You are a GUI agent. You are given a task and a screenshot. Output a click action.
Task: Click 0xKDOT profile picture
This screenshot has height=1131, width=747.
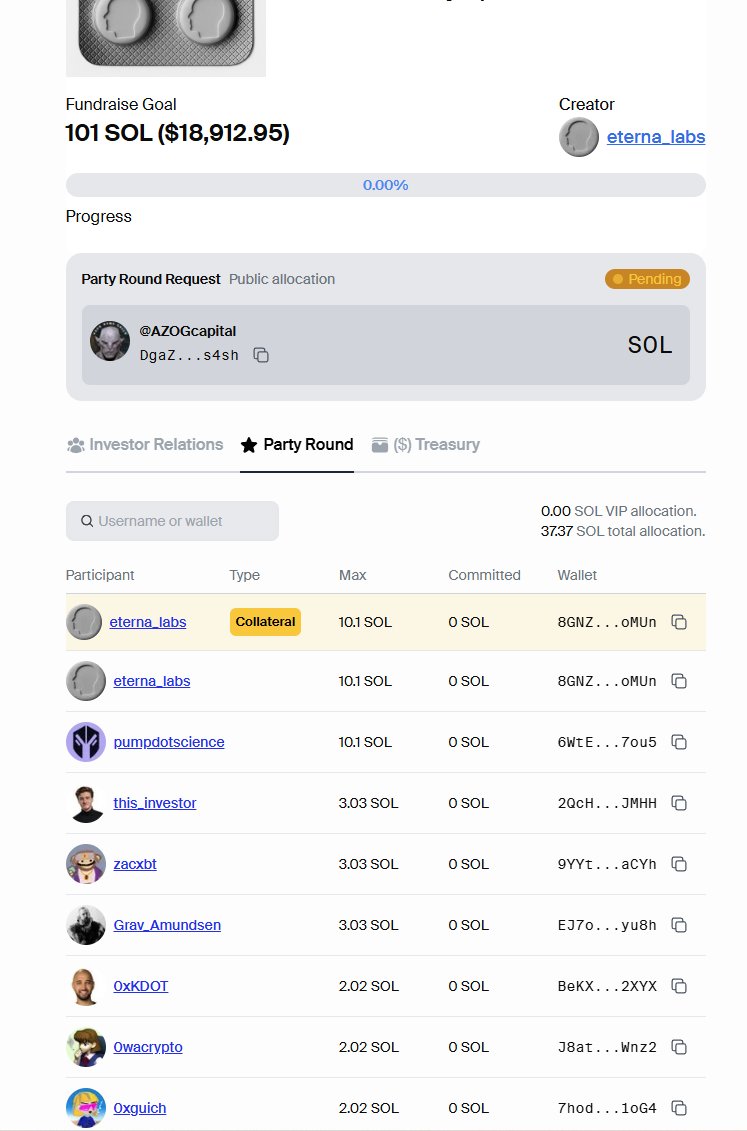[86, 986]
